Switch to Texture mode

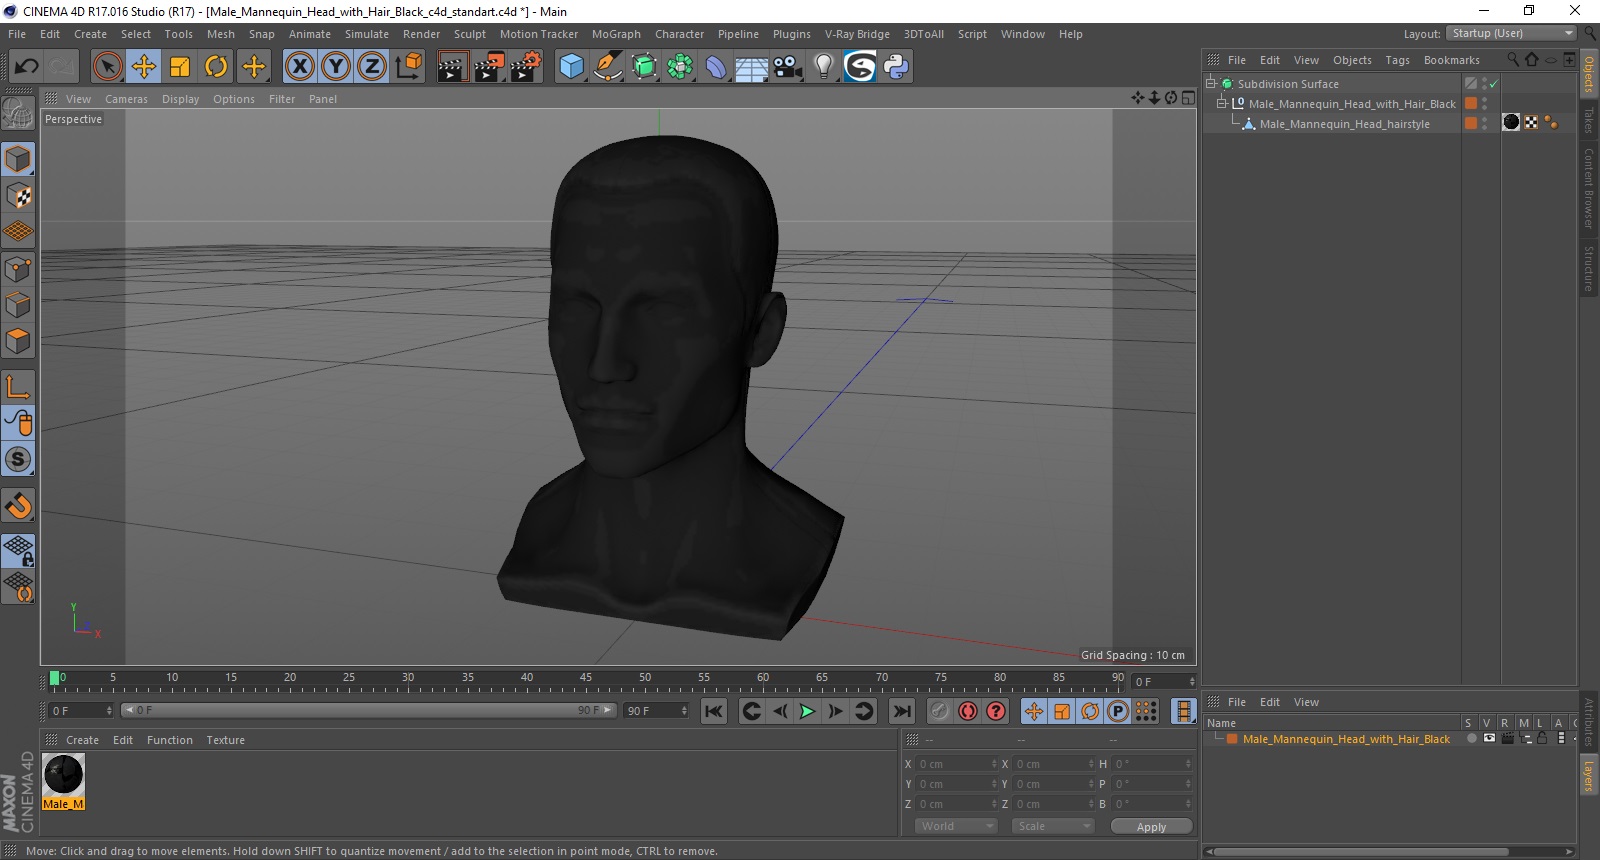click(x=18, y=196)
